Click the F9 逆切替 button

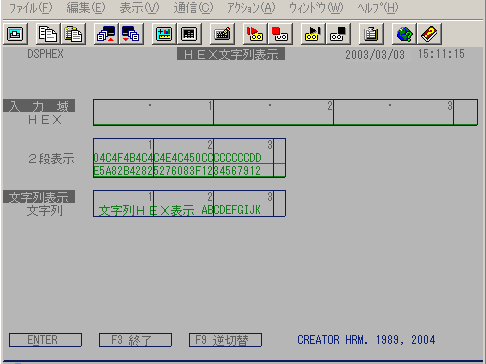tap(225, 340)
